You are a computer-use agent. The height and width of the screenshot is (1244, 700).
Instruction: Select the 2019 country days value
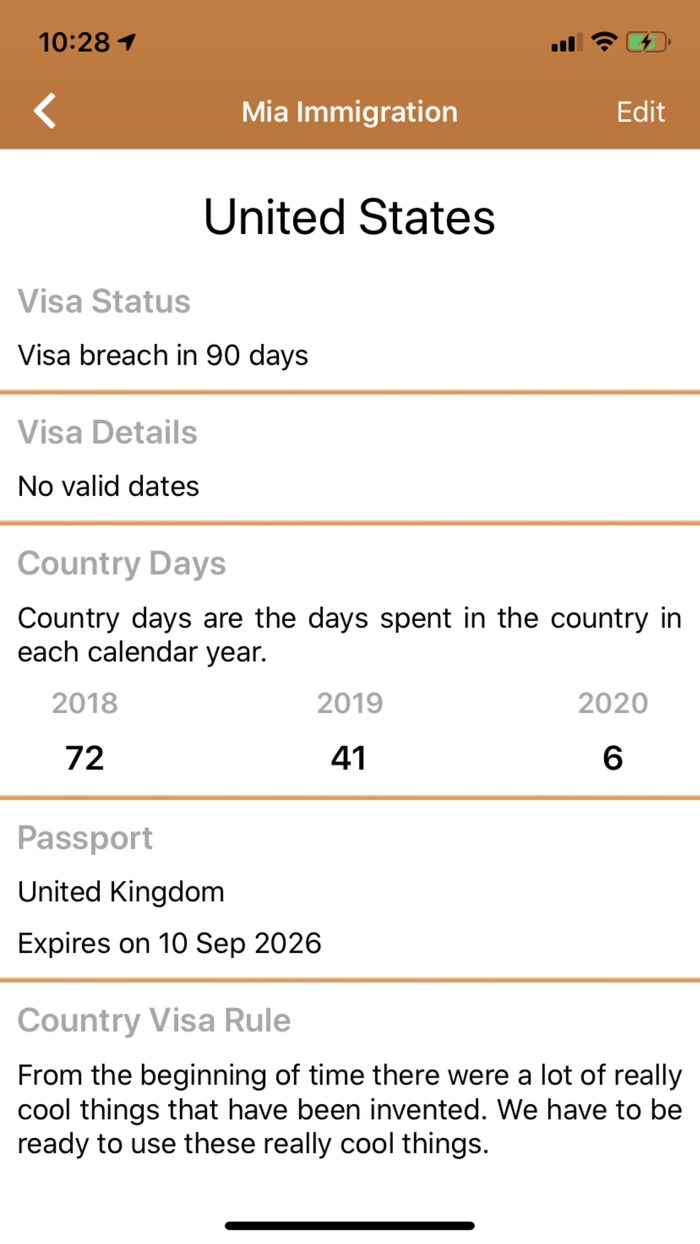(x=349, y=757)
